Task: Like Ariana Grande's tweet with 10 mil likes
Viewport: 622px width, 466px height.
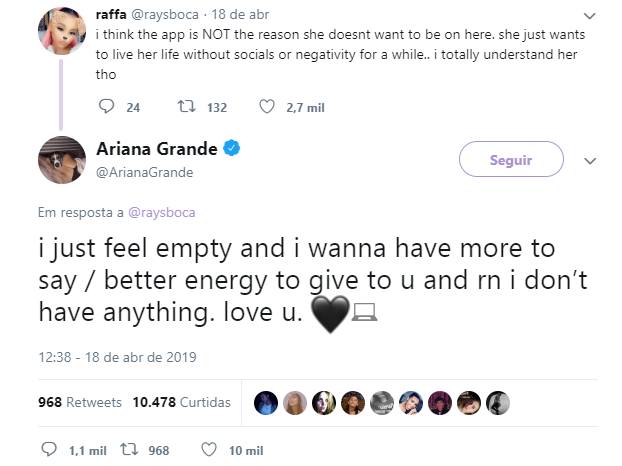Action: click(209, 449)
